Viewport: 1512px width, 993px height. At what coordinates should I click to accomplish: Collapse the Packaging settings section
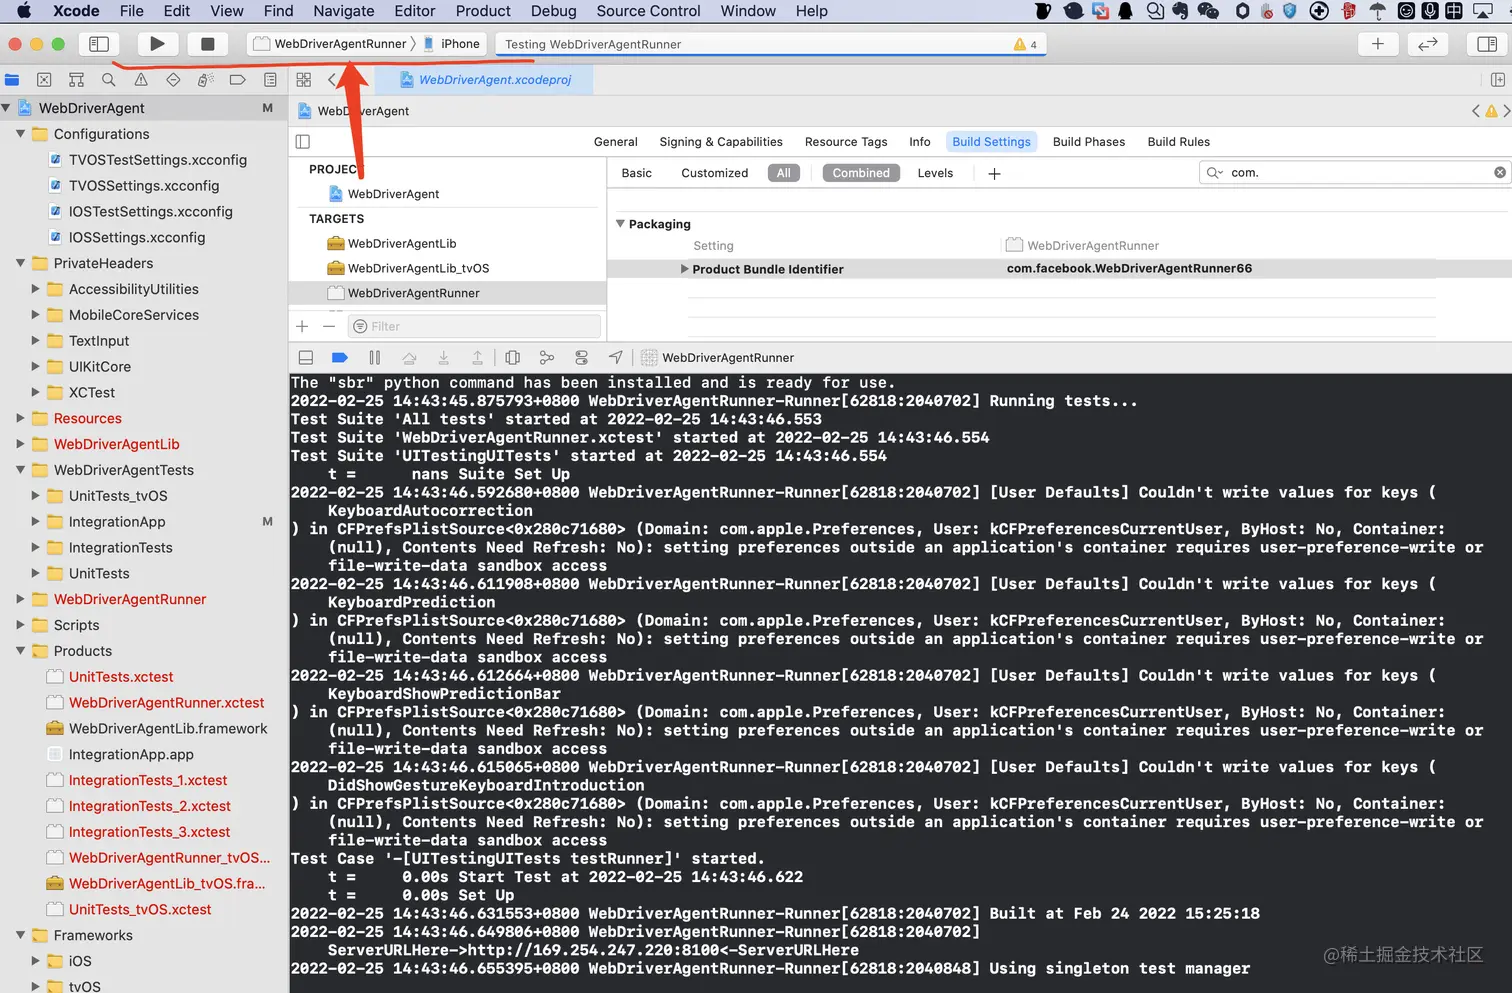point(620,224)
